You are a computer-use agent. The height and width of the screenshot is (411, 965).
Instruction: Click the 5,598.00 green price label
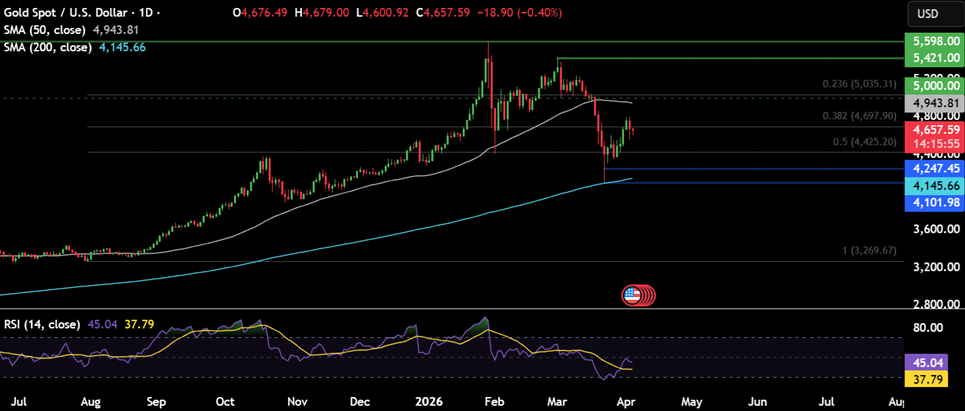(931, 41)
